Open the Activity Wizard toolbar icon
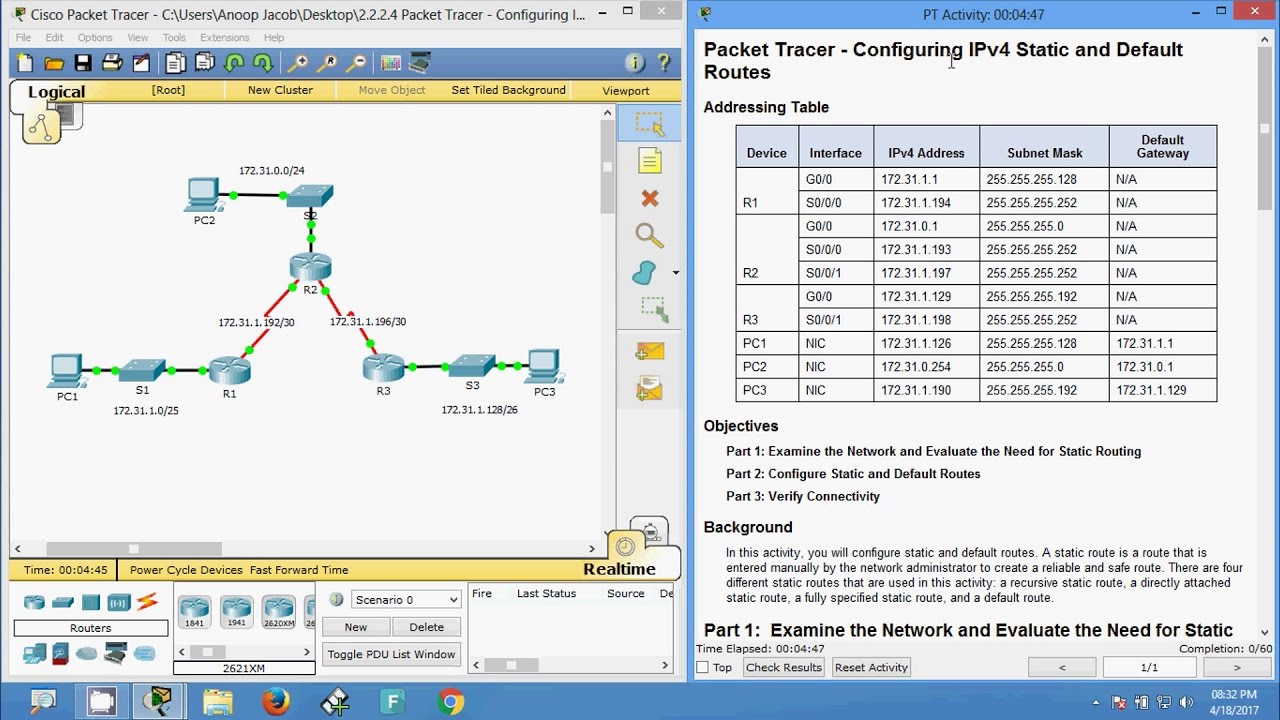The width and height of the screenshot is (1280, 720). (x=141, y=63)
